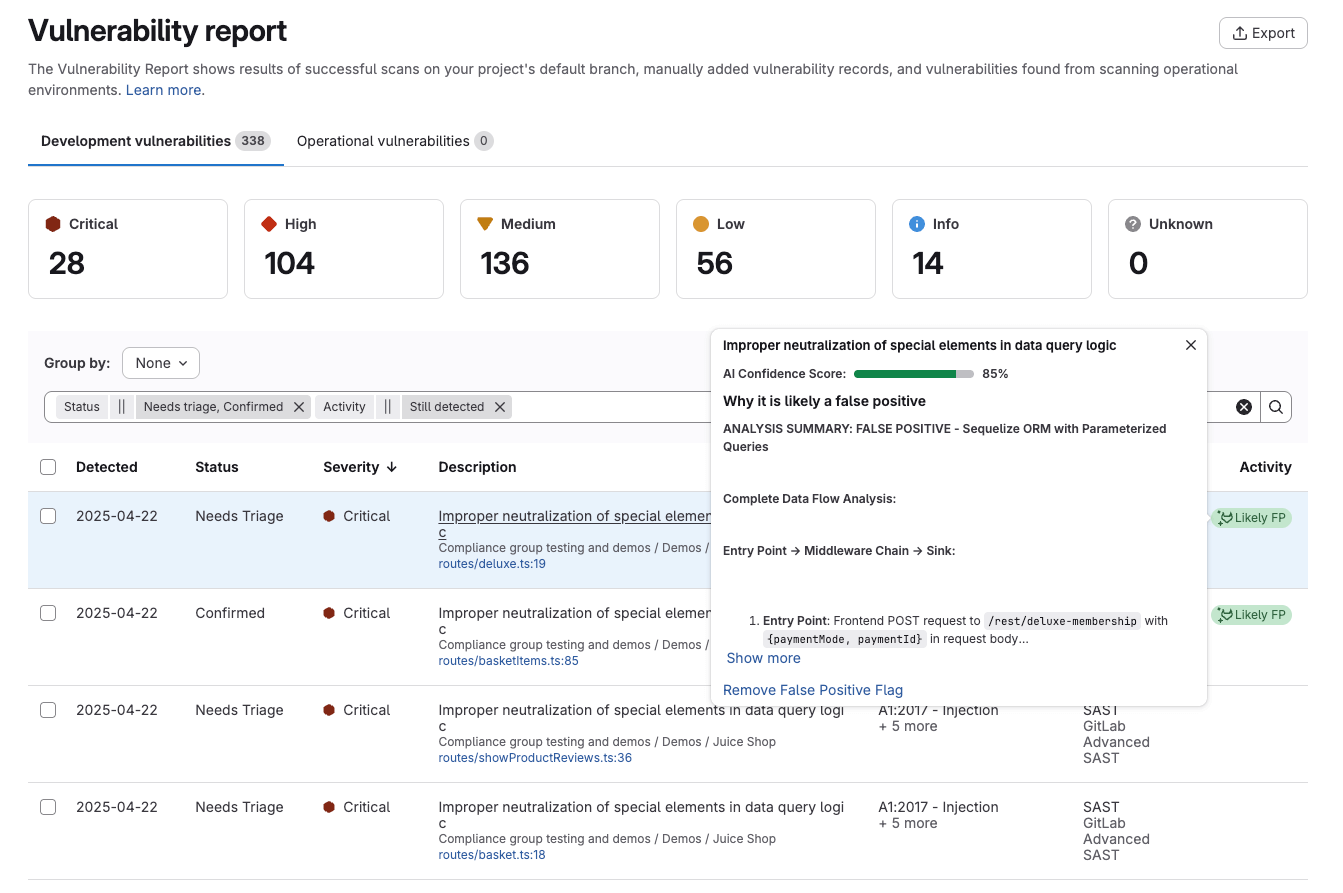Click the Unknown severity question mark icon
The height and width of the screenshot is (893, 1343).
(x=1134, y=224)
